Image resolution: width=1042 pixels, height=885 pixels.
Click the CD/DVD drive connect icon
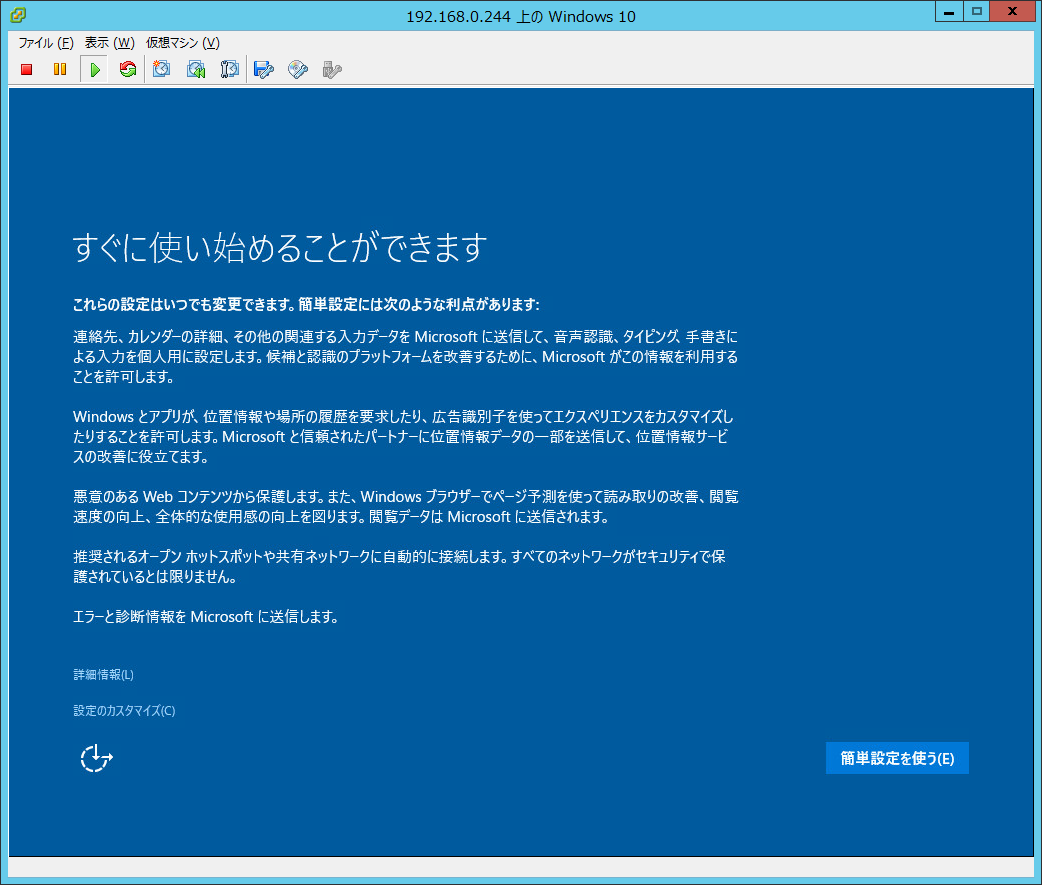298,69
